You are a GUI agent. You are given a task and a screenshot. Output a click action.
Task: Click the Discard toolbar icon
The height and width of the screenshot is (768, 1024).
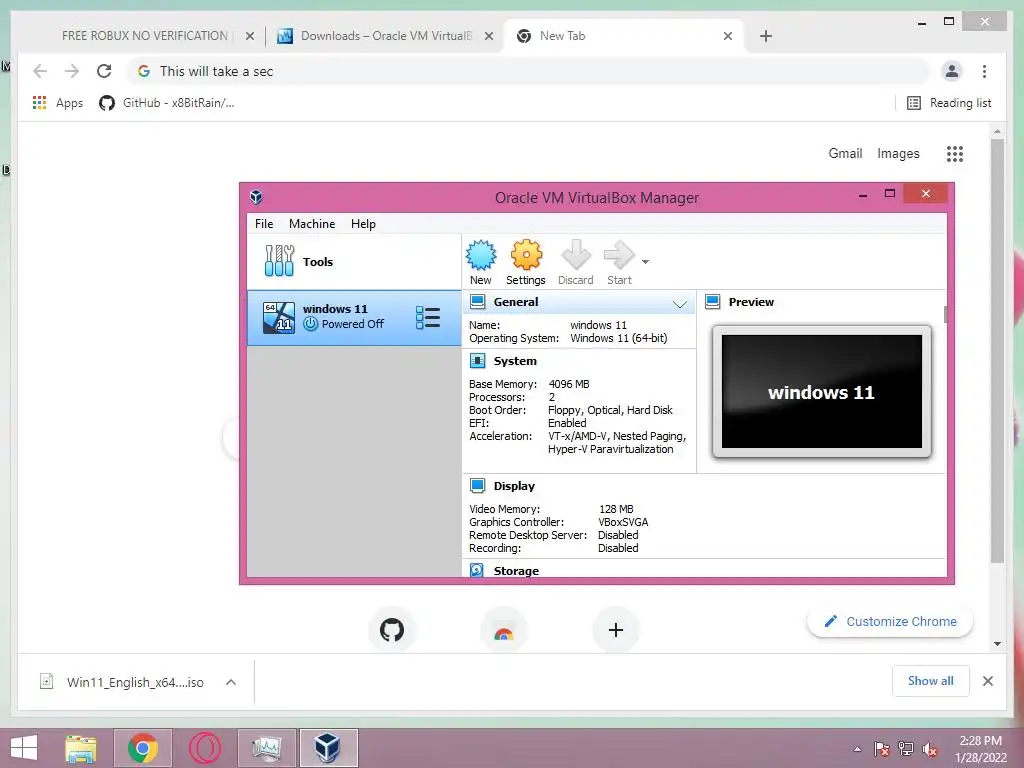pos(575,255)
